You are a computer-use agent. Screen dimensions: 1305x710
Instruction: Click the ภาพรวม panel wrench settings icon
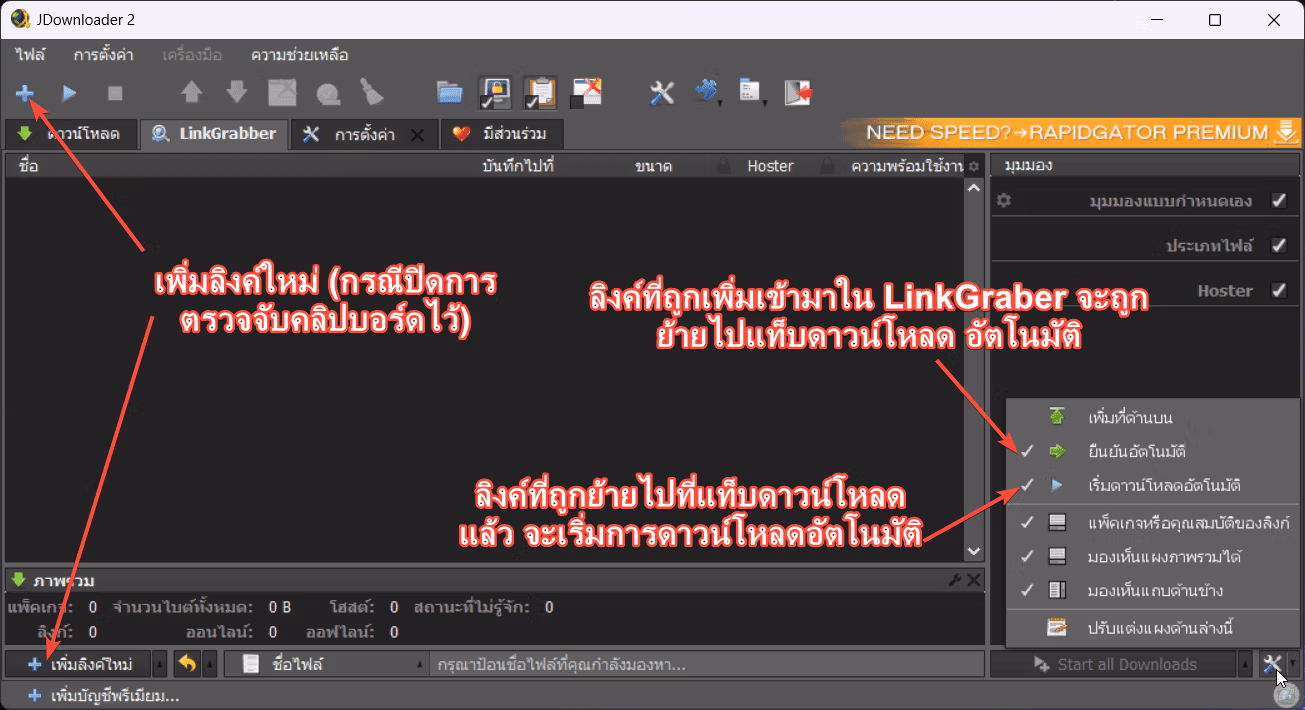pyautogui.click(x=955, y=580)
